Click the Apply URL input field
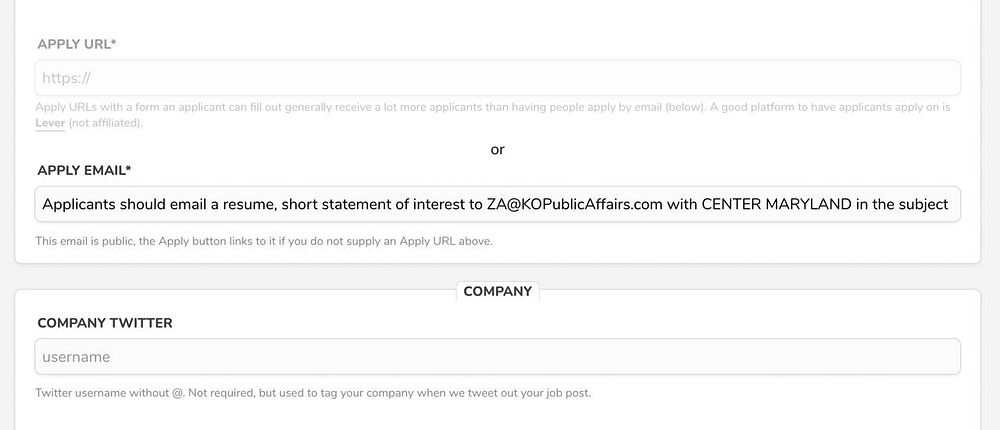Viewport: 1000px width, 430px height. (x=497, y=78)
